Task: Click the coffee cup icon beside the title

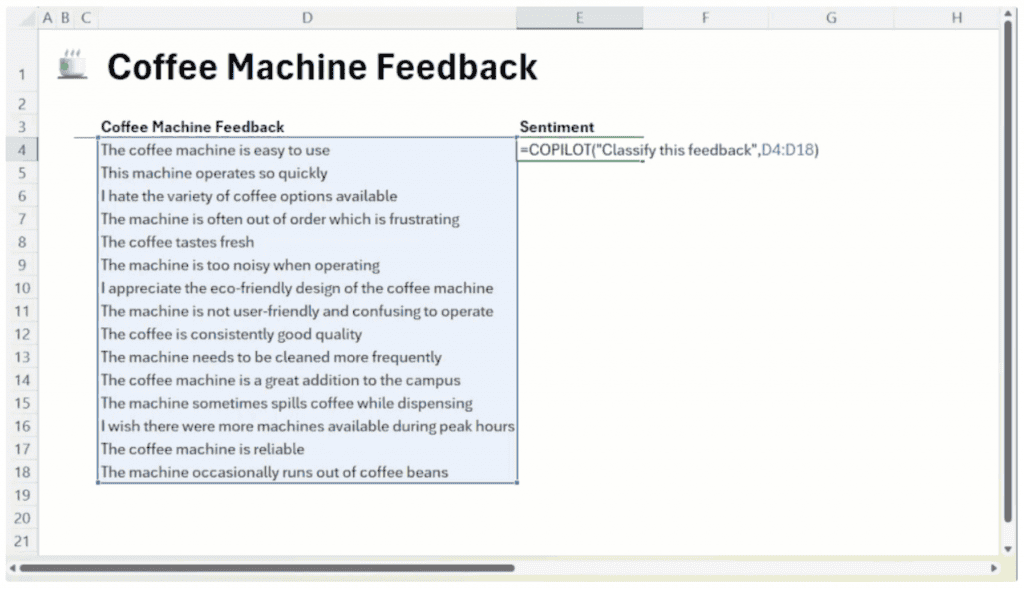Action: tap(72, 64)
